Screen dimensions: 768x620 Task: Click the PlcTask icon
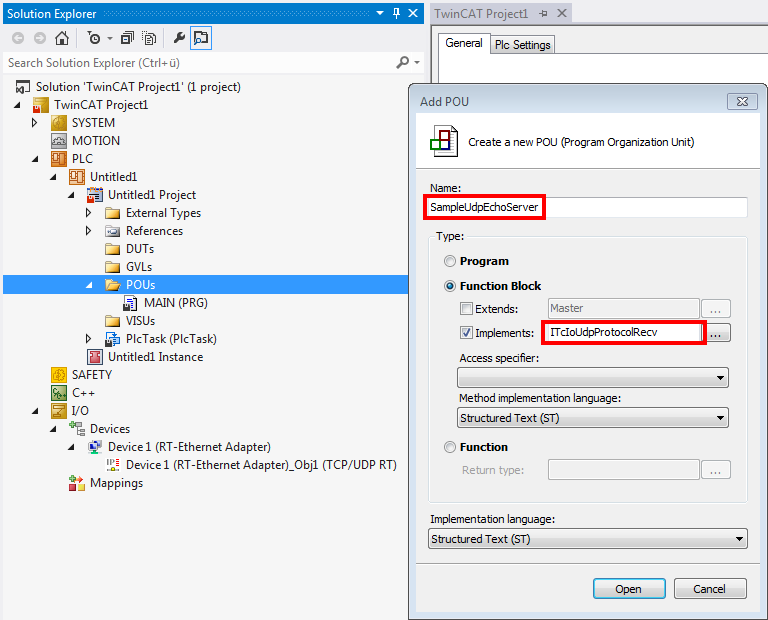[112, 339]
